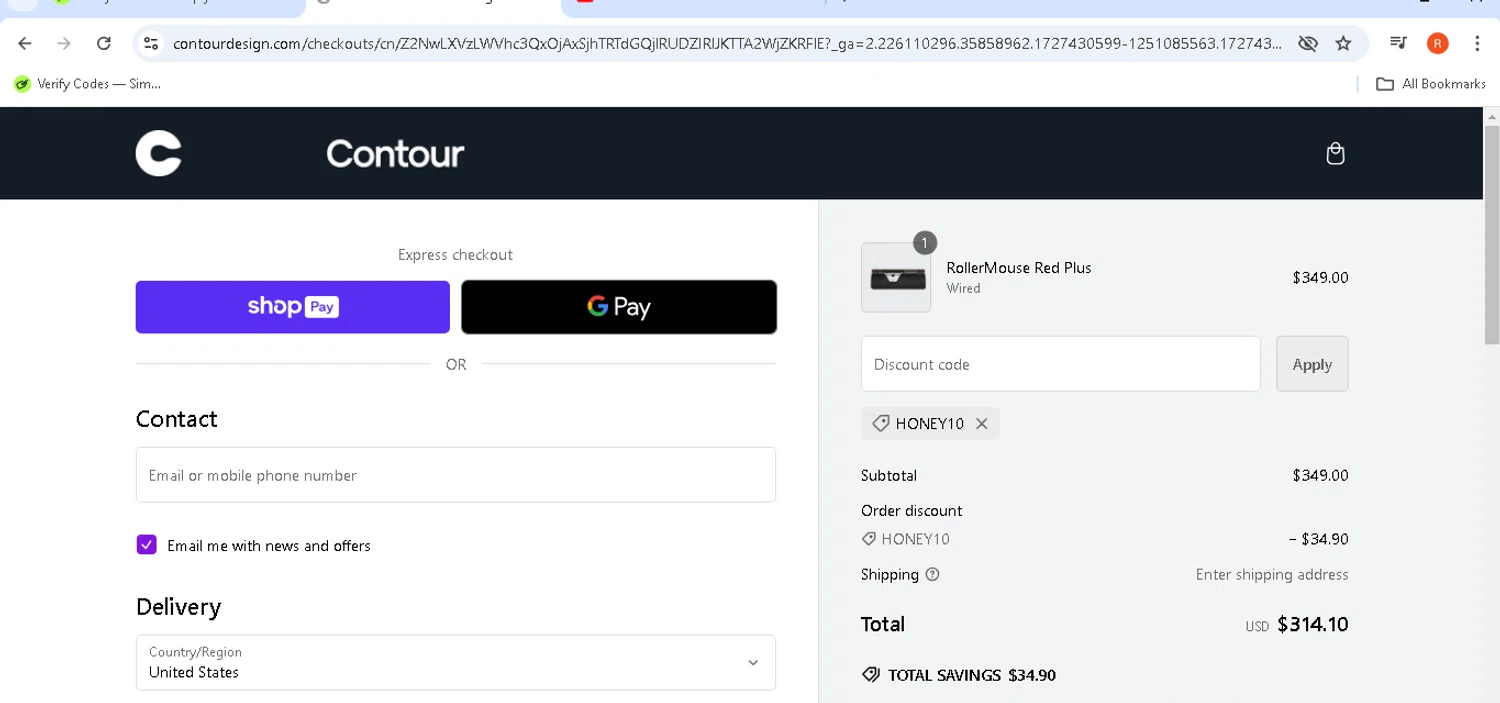Open the media control toolbar icon
1500x703 pixels.
point(1398,43)
